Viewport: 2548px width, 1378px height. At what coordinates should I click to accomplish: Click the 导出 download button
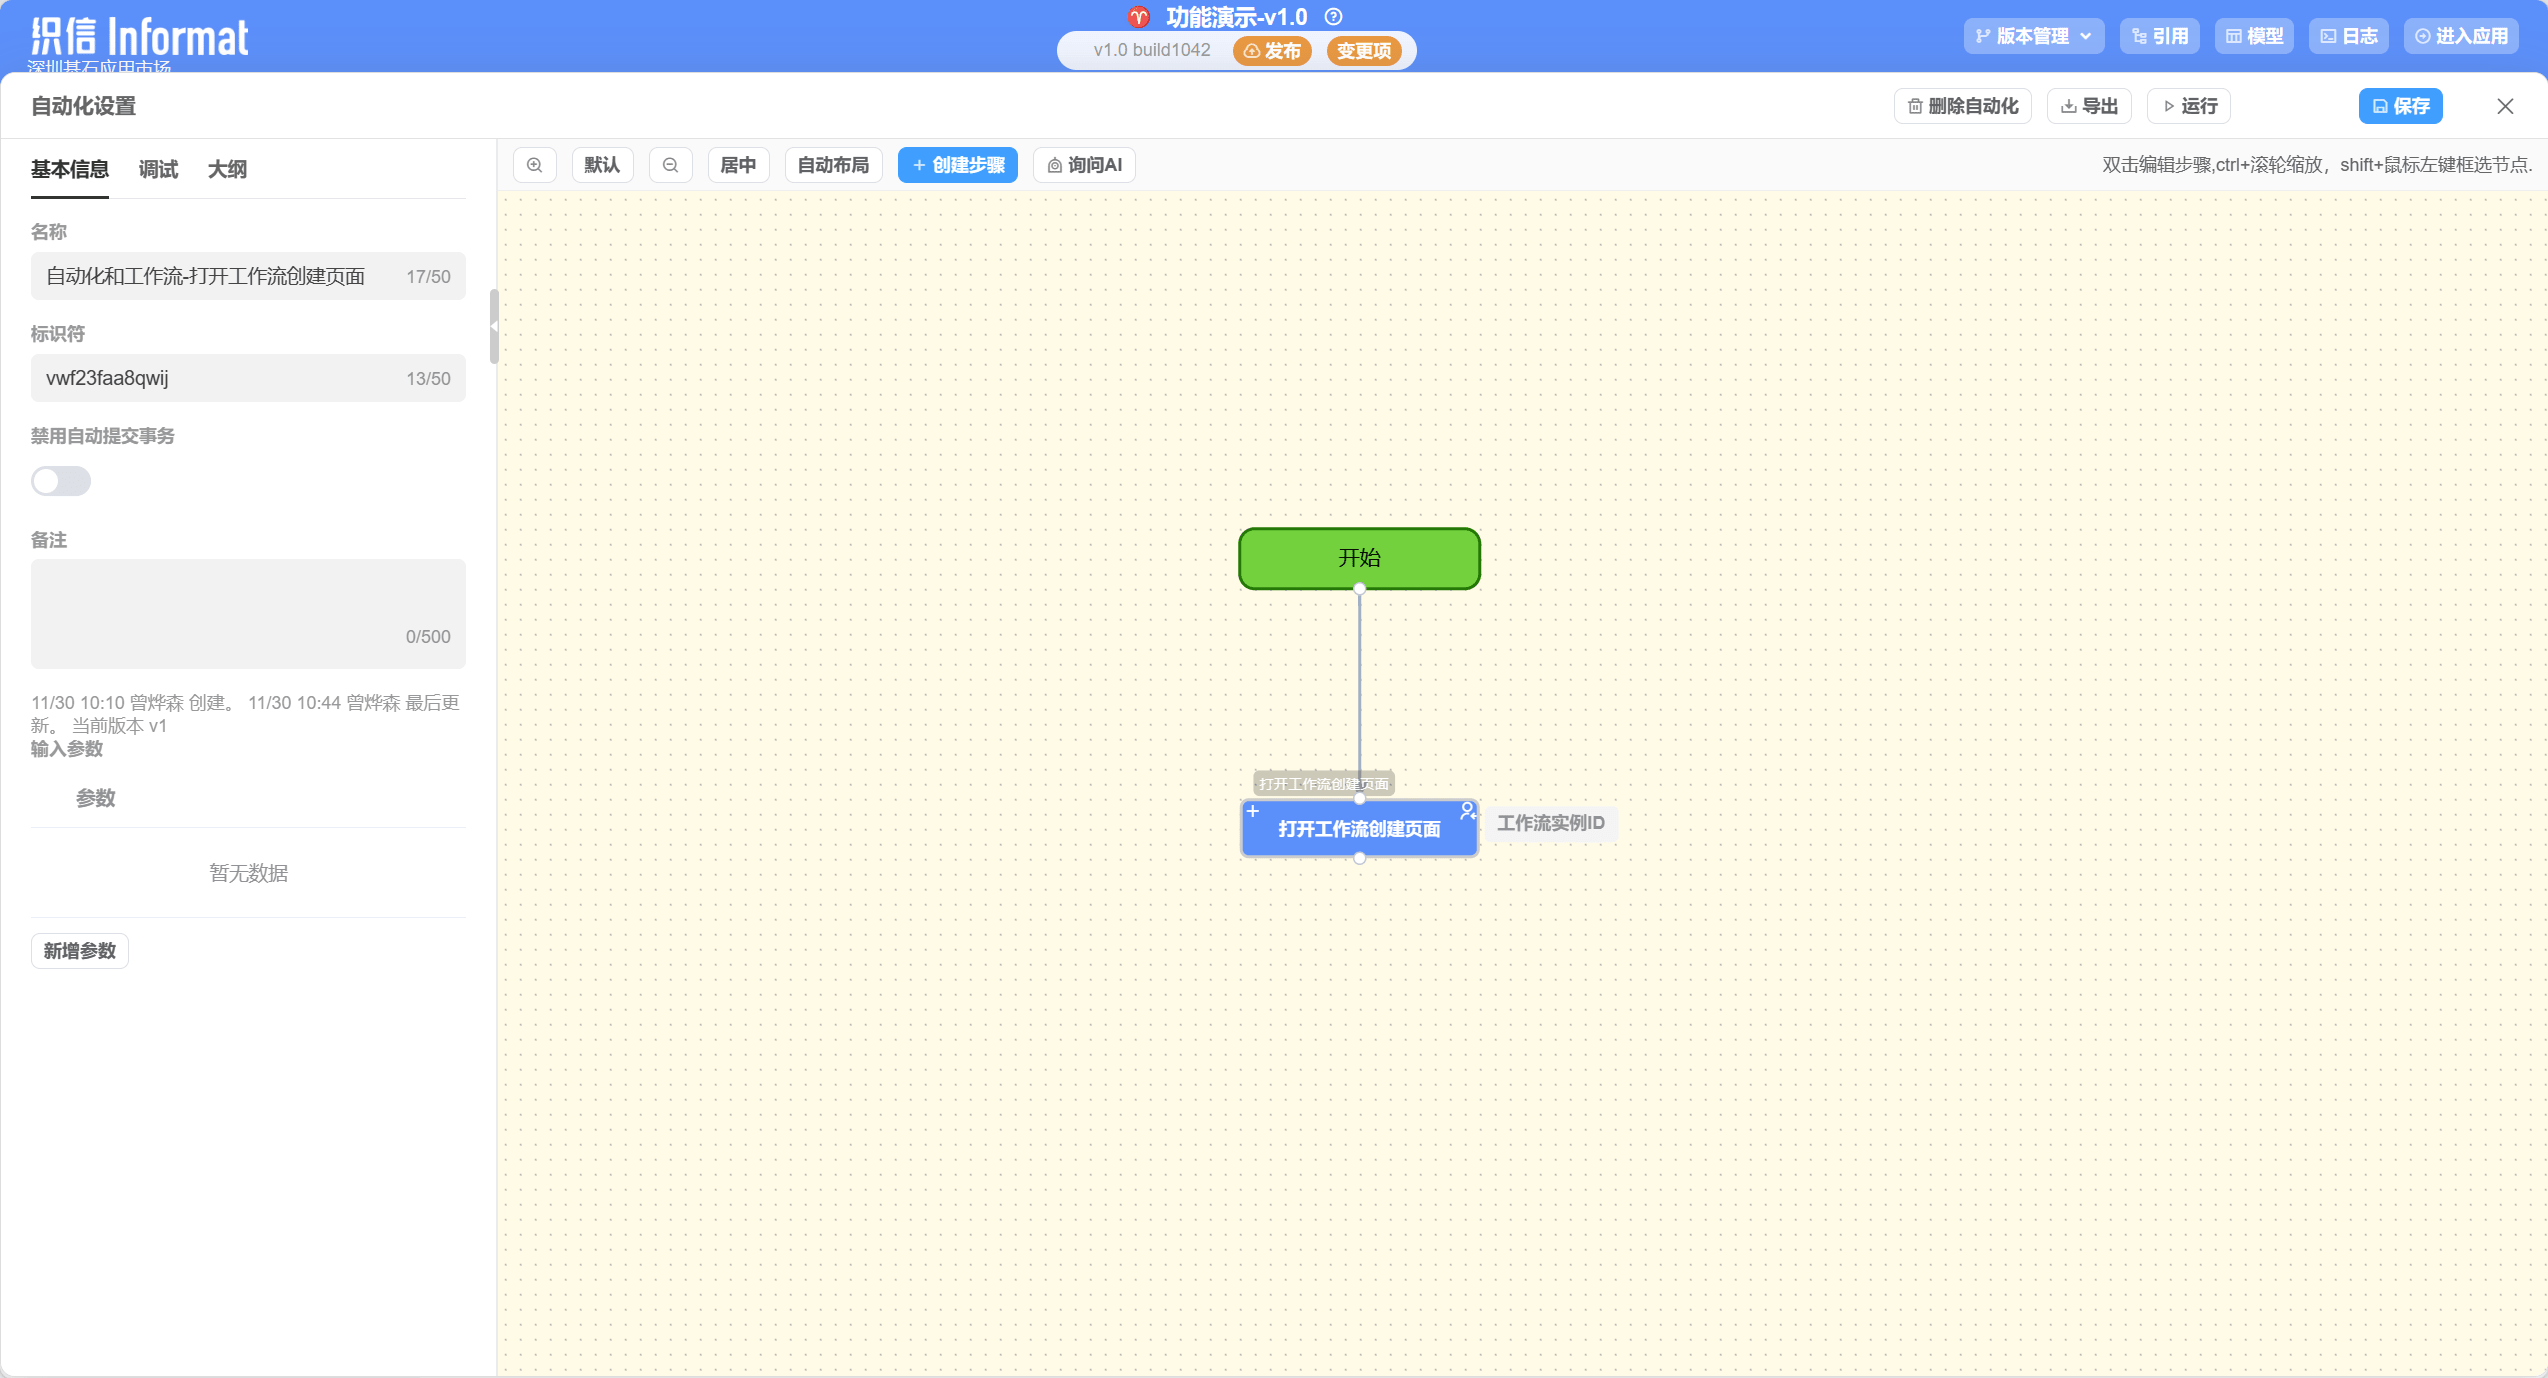[x=2089, y=106]
